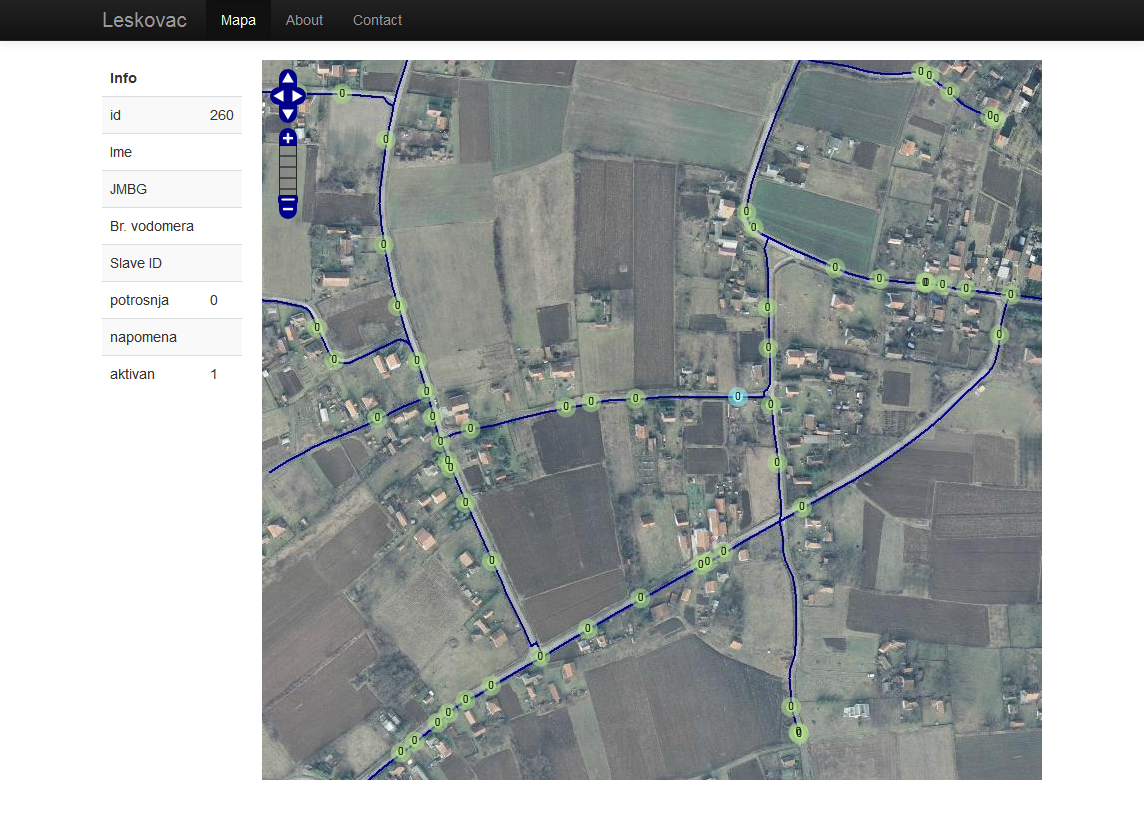Screen dimensions: 1144x834
Task: Pan the map right with the arrow
Action: coord(299,96)
